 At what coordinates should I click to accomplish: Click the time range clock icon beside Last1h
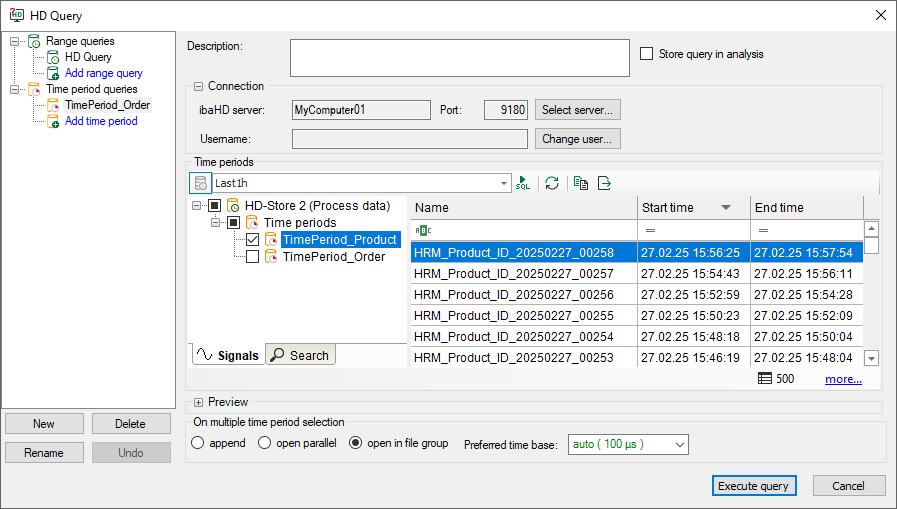pos(200,183)
